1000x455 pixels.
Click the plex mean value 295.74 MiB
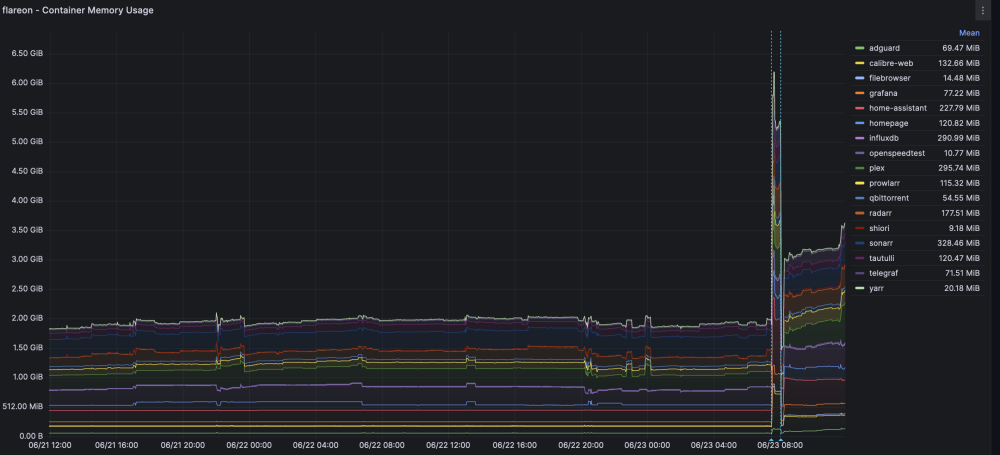tap(960, 168)
